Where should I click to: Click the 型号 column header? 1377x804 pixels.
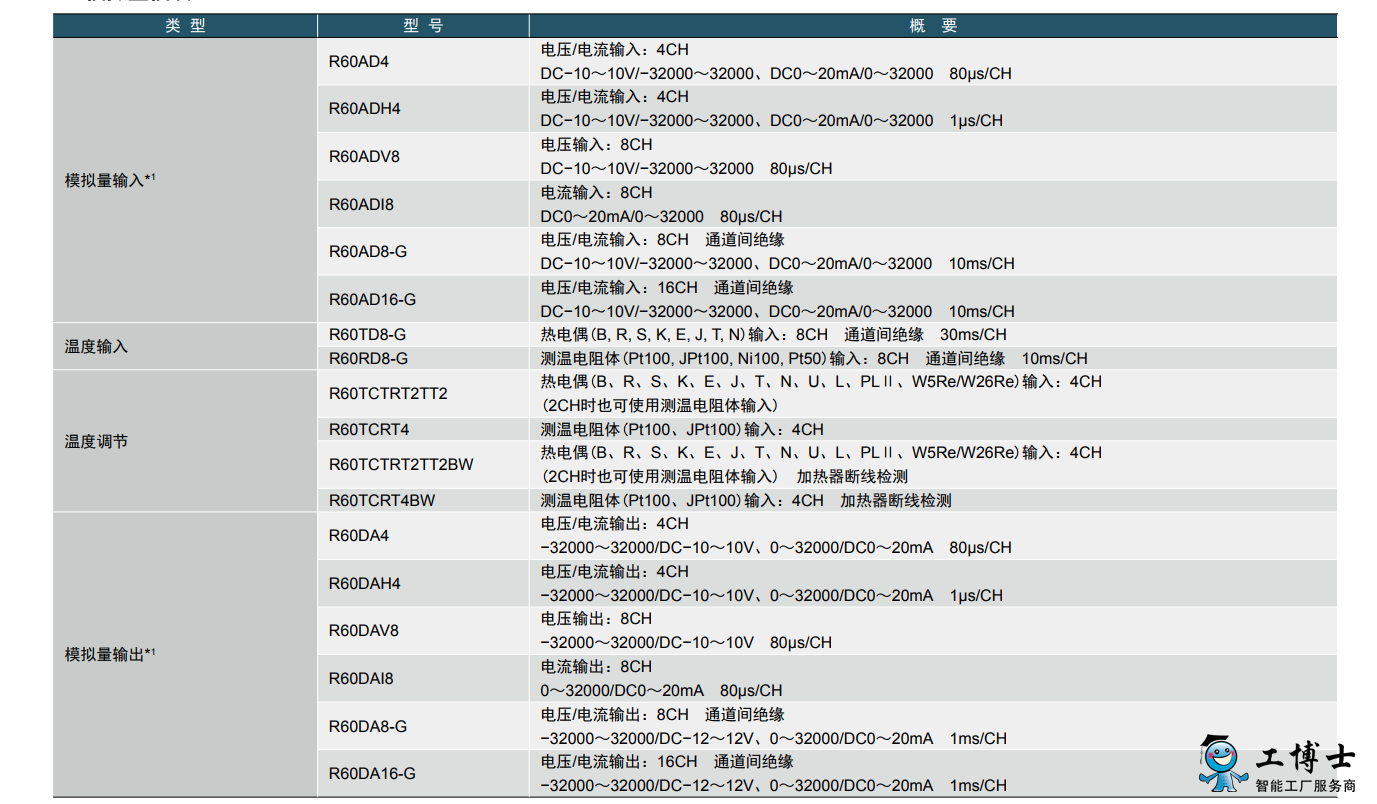click(x=423, y=26)
